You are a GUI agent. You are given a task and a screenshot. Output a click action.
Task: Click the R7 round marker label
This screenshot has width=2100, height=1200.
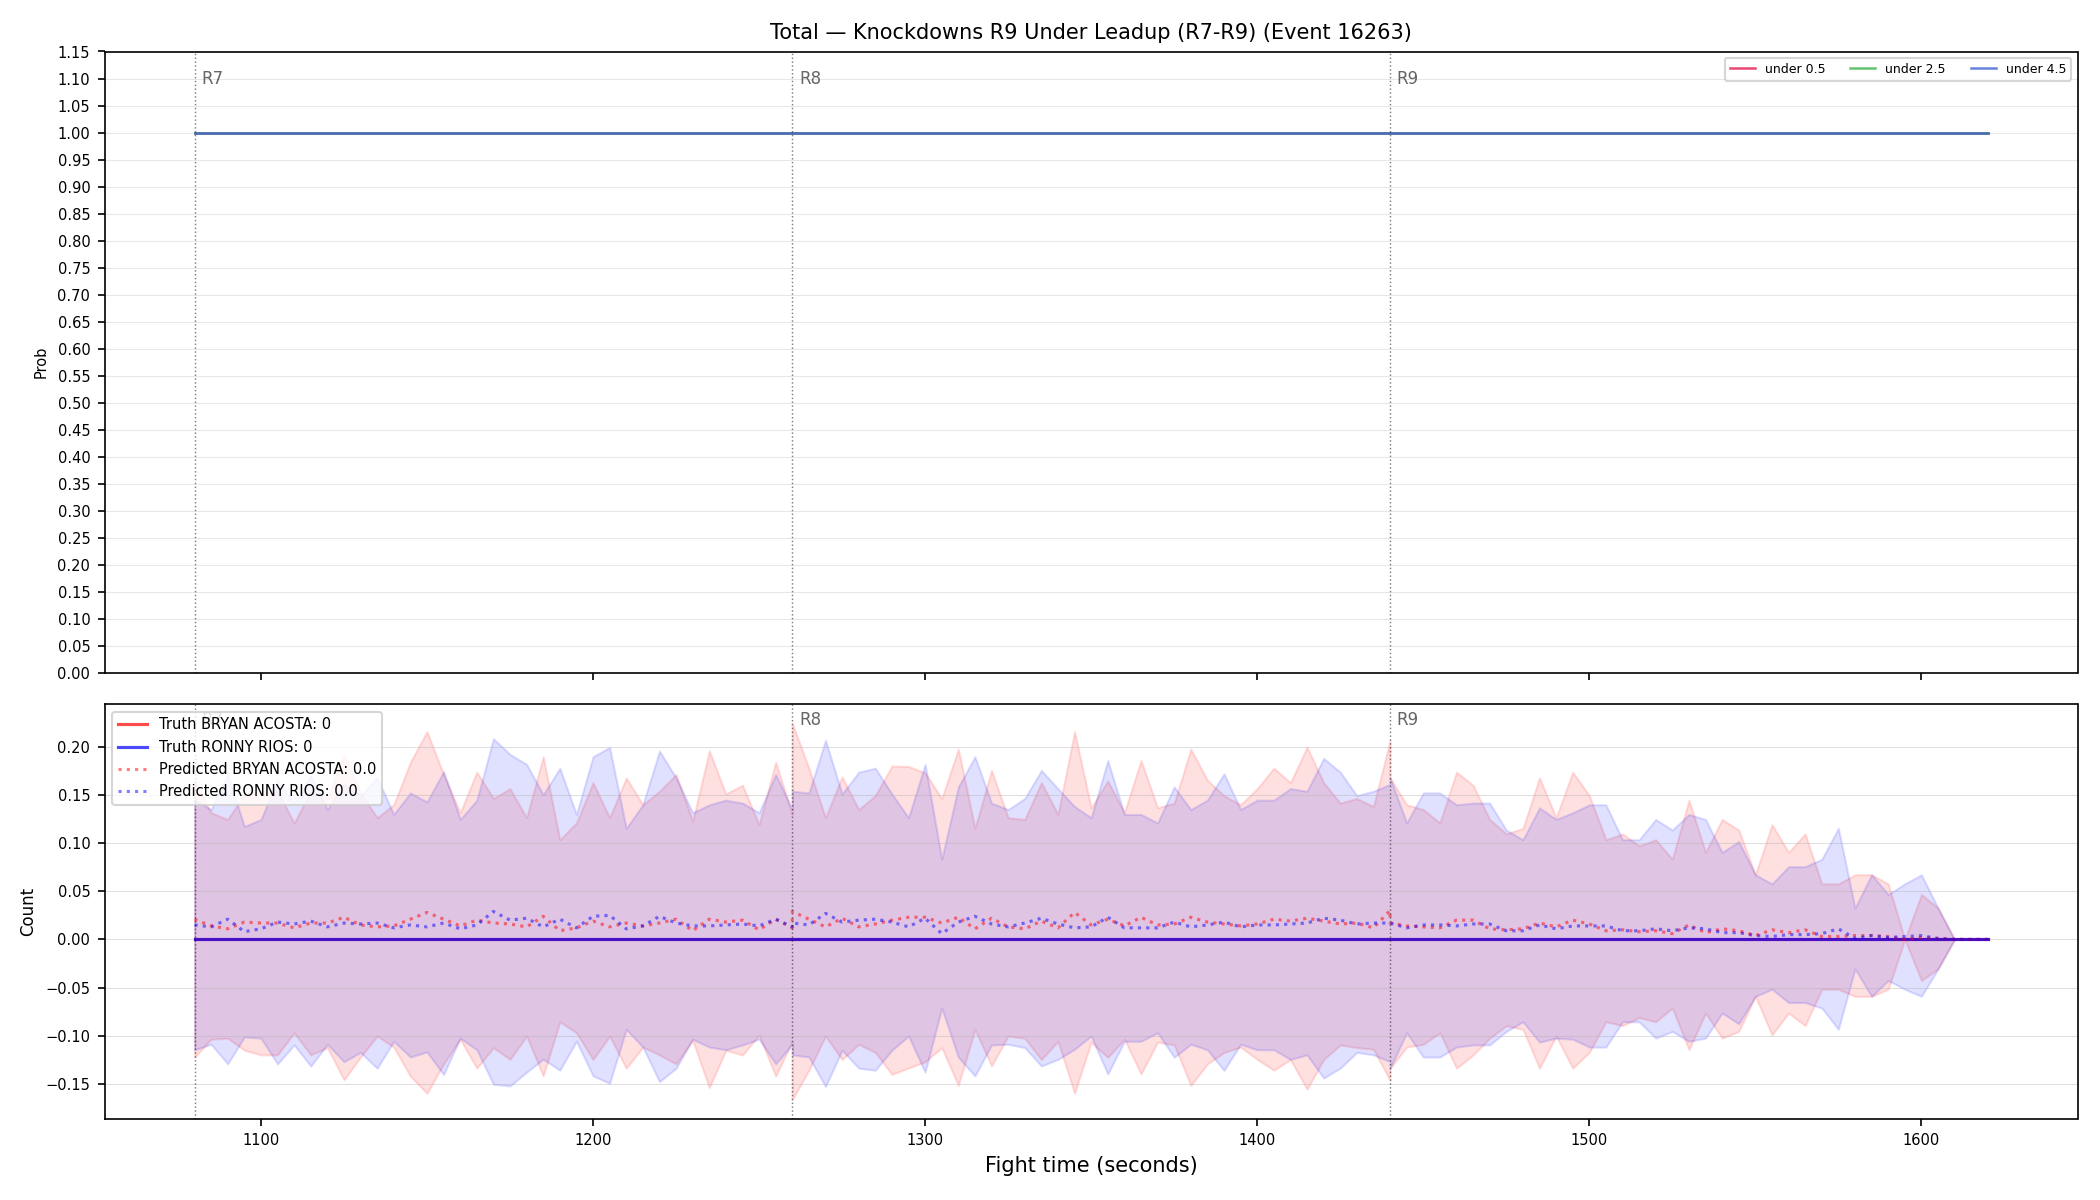(x=212, y=78)
